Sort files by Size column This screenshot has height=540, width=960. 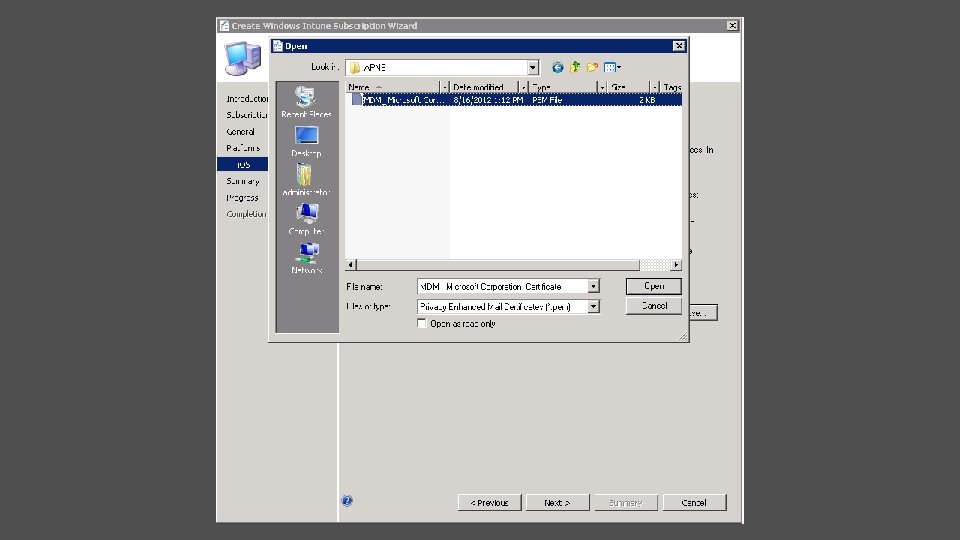pos(628,88)
